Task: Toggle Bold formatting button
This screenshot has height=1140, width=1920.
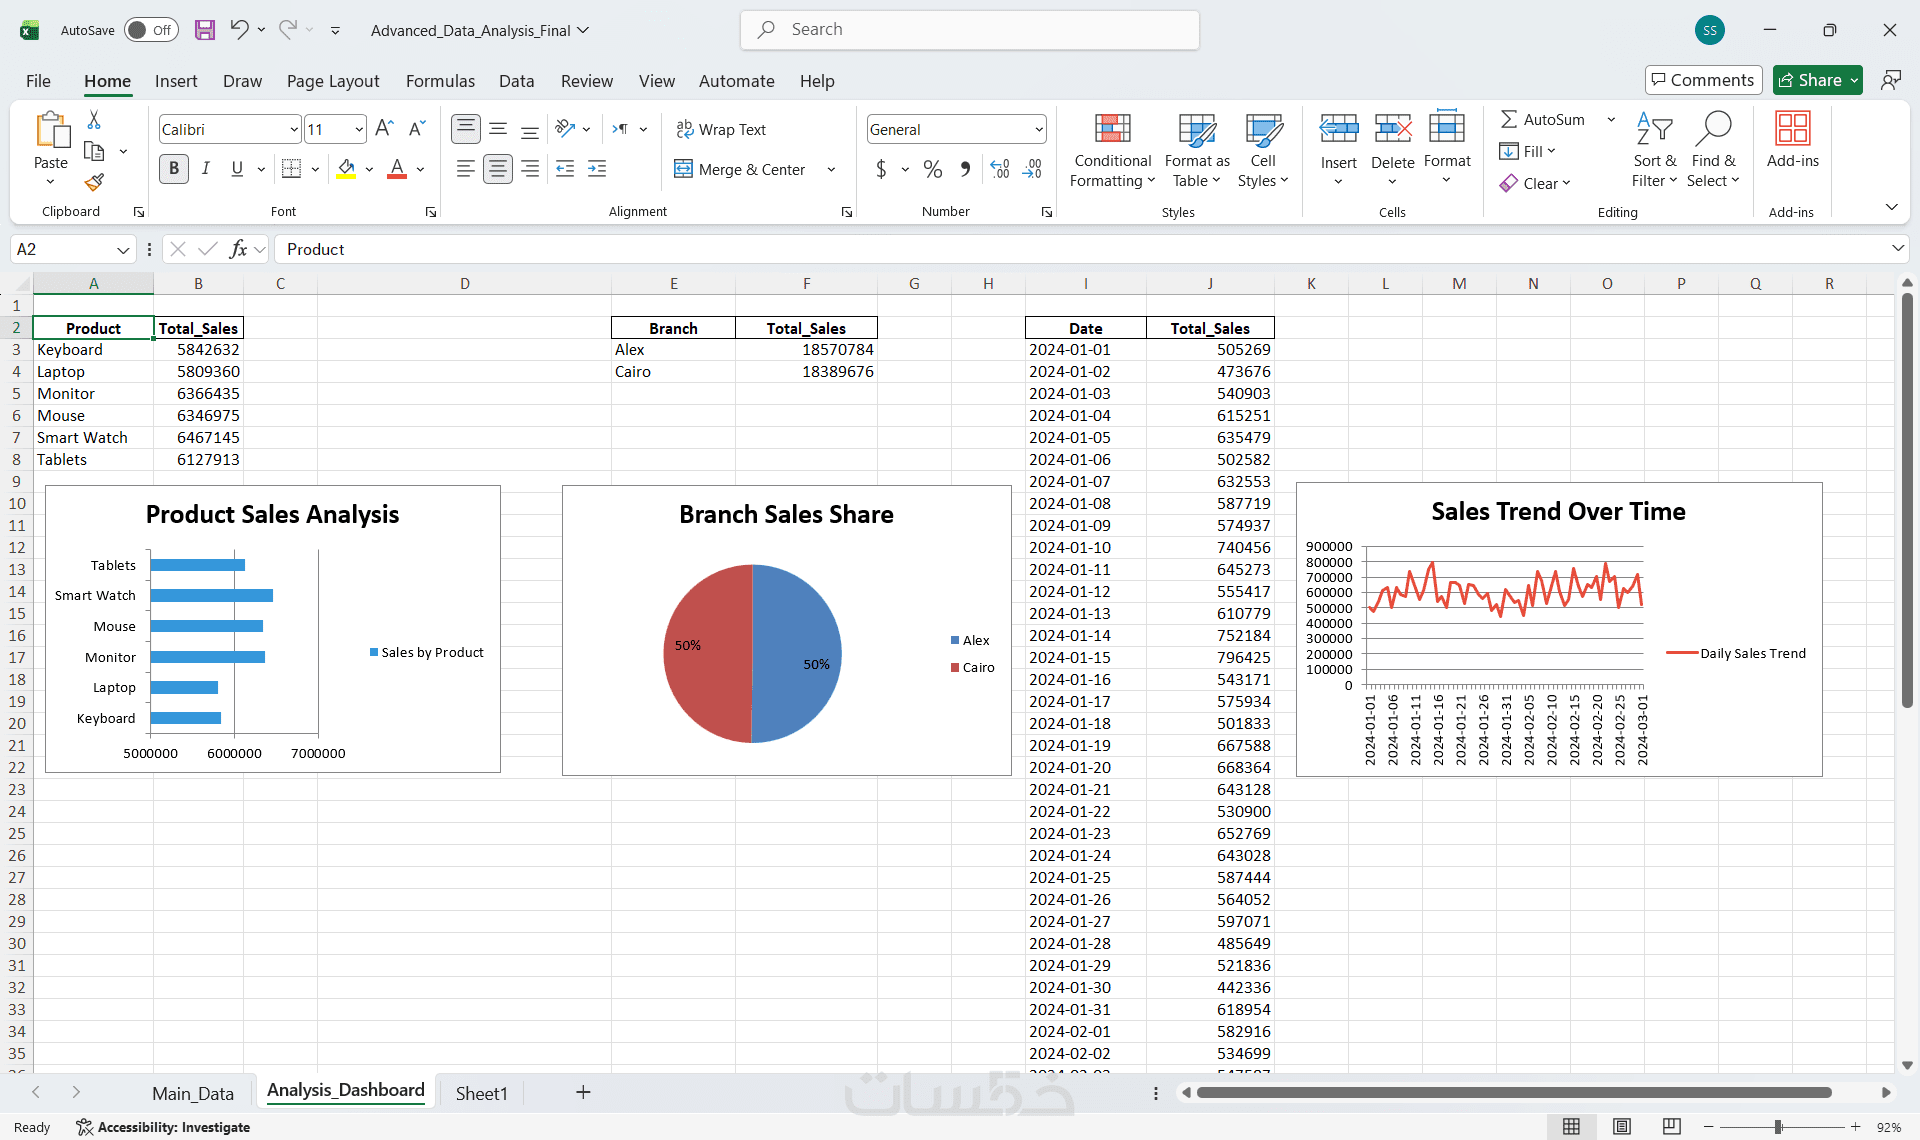Action: click(x=174, y=169)
